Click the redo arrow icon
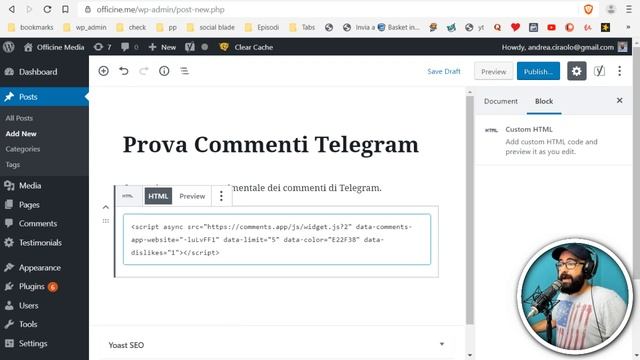This screenshot has width=640, height=360. (144, 71)
